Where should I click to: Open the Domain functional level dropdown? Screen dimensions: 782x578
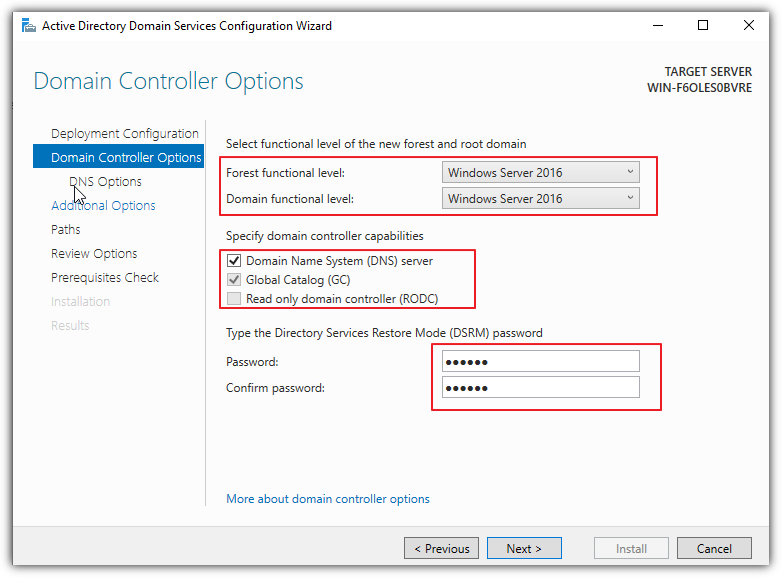[541, 198]
